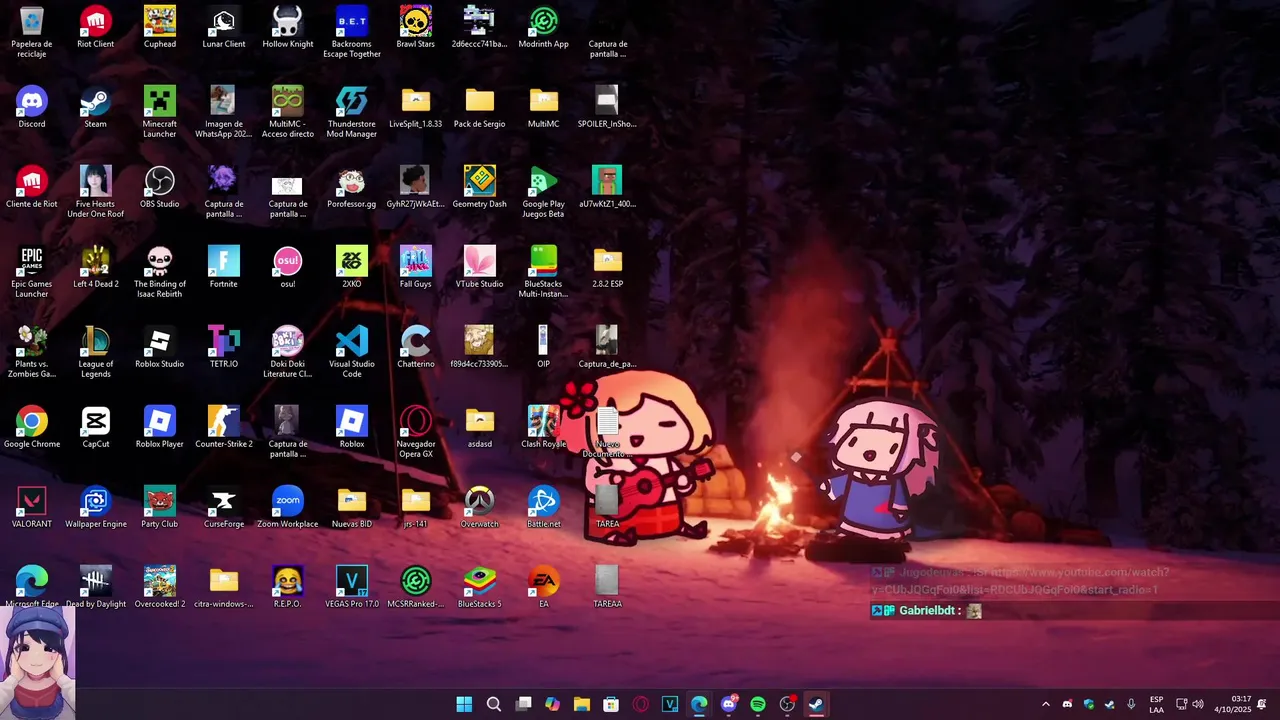The height and width of the screenshot is (720, 1280).
Task: Click the Brawl Stars desktop icon
Action: coord(416,27)
